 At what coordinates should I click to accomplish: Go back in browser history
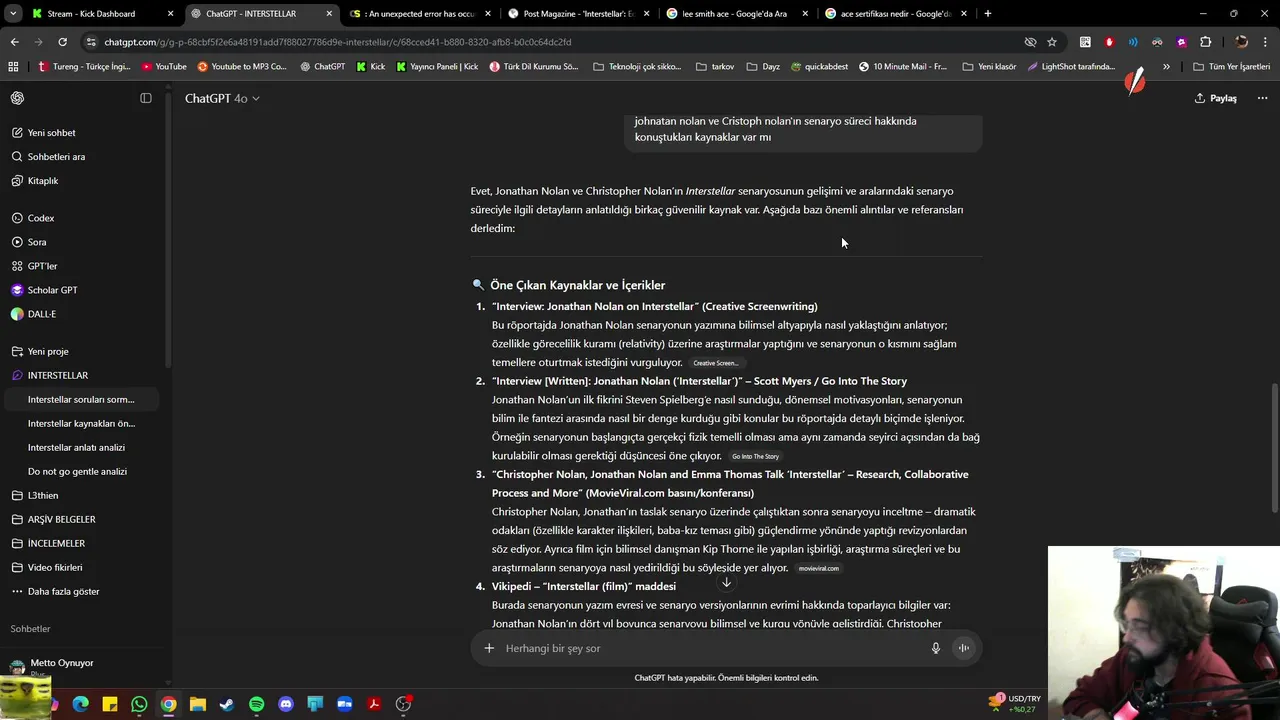14,42
